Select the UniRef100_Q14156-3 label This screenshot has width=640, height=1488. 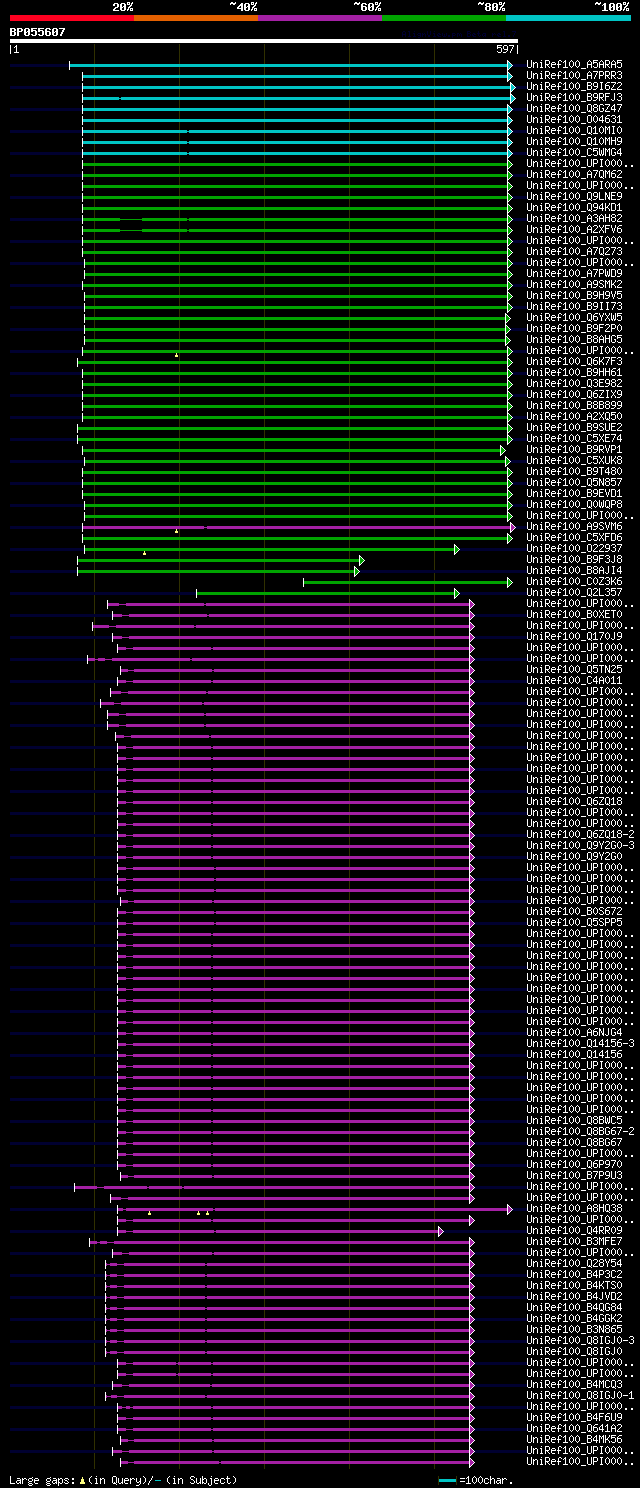580,1043
